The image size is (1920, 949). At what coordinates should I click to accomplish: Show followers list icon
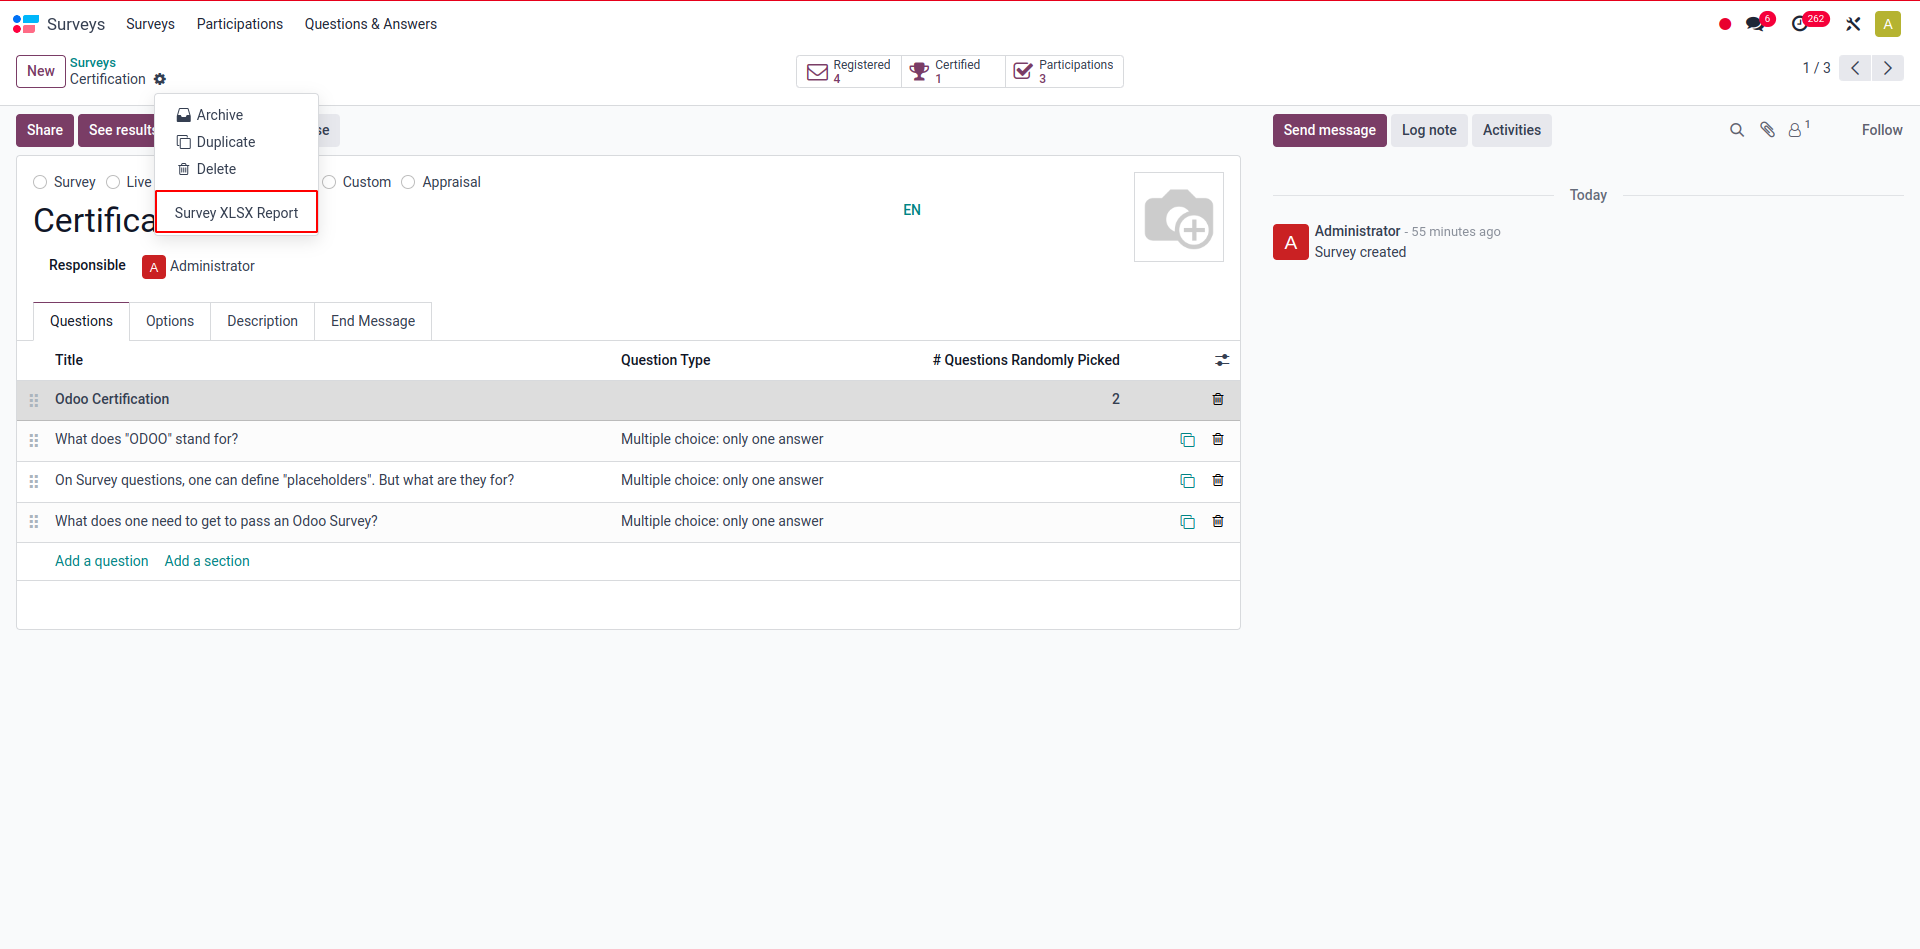click(x=1798, y=129)
